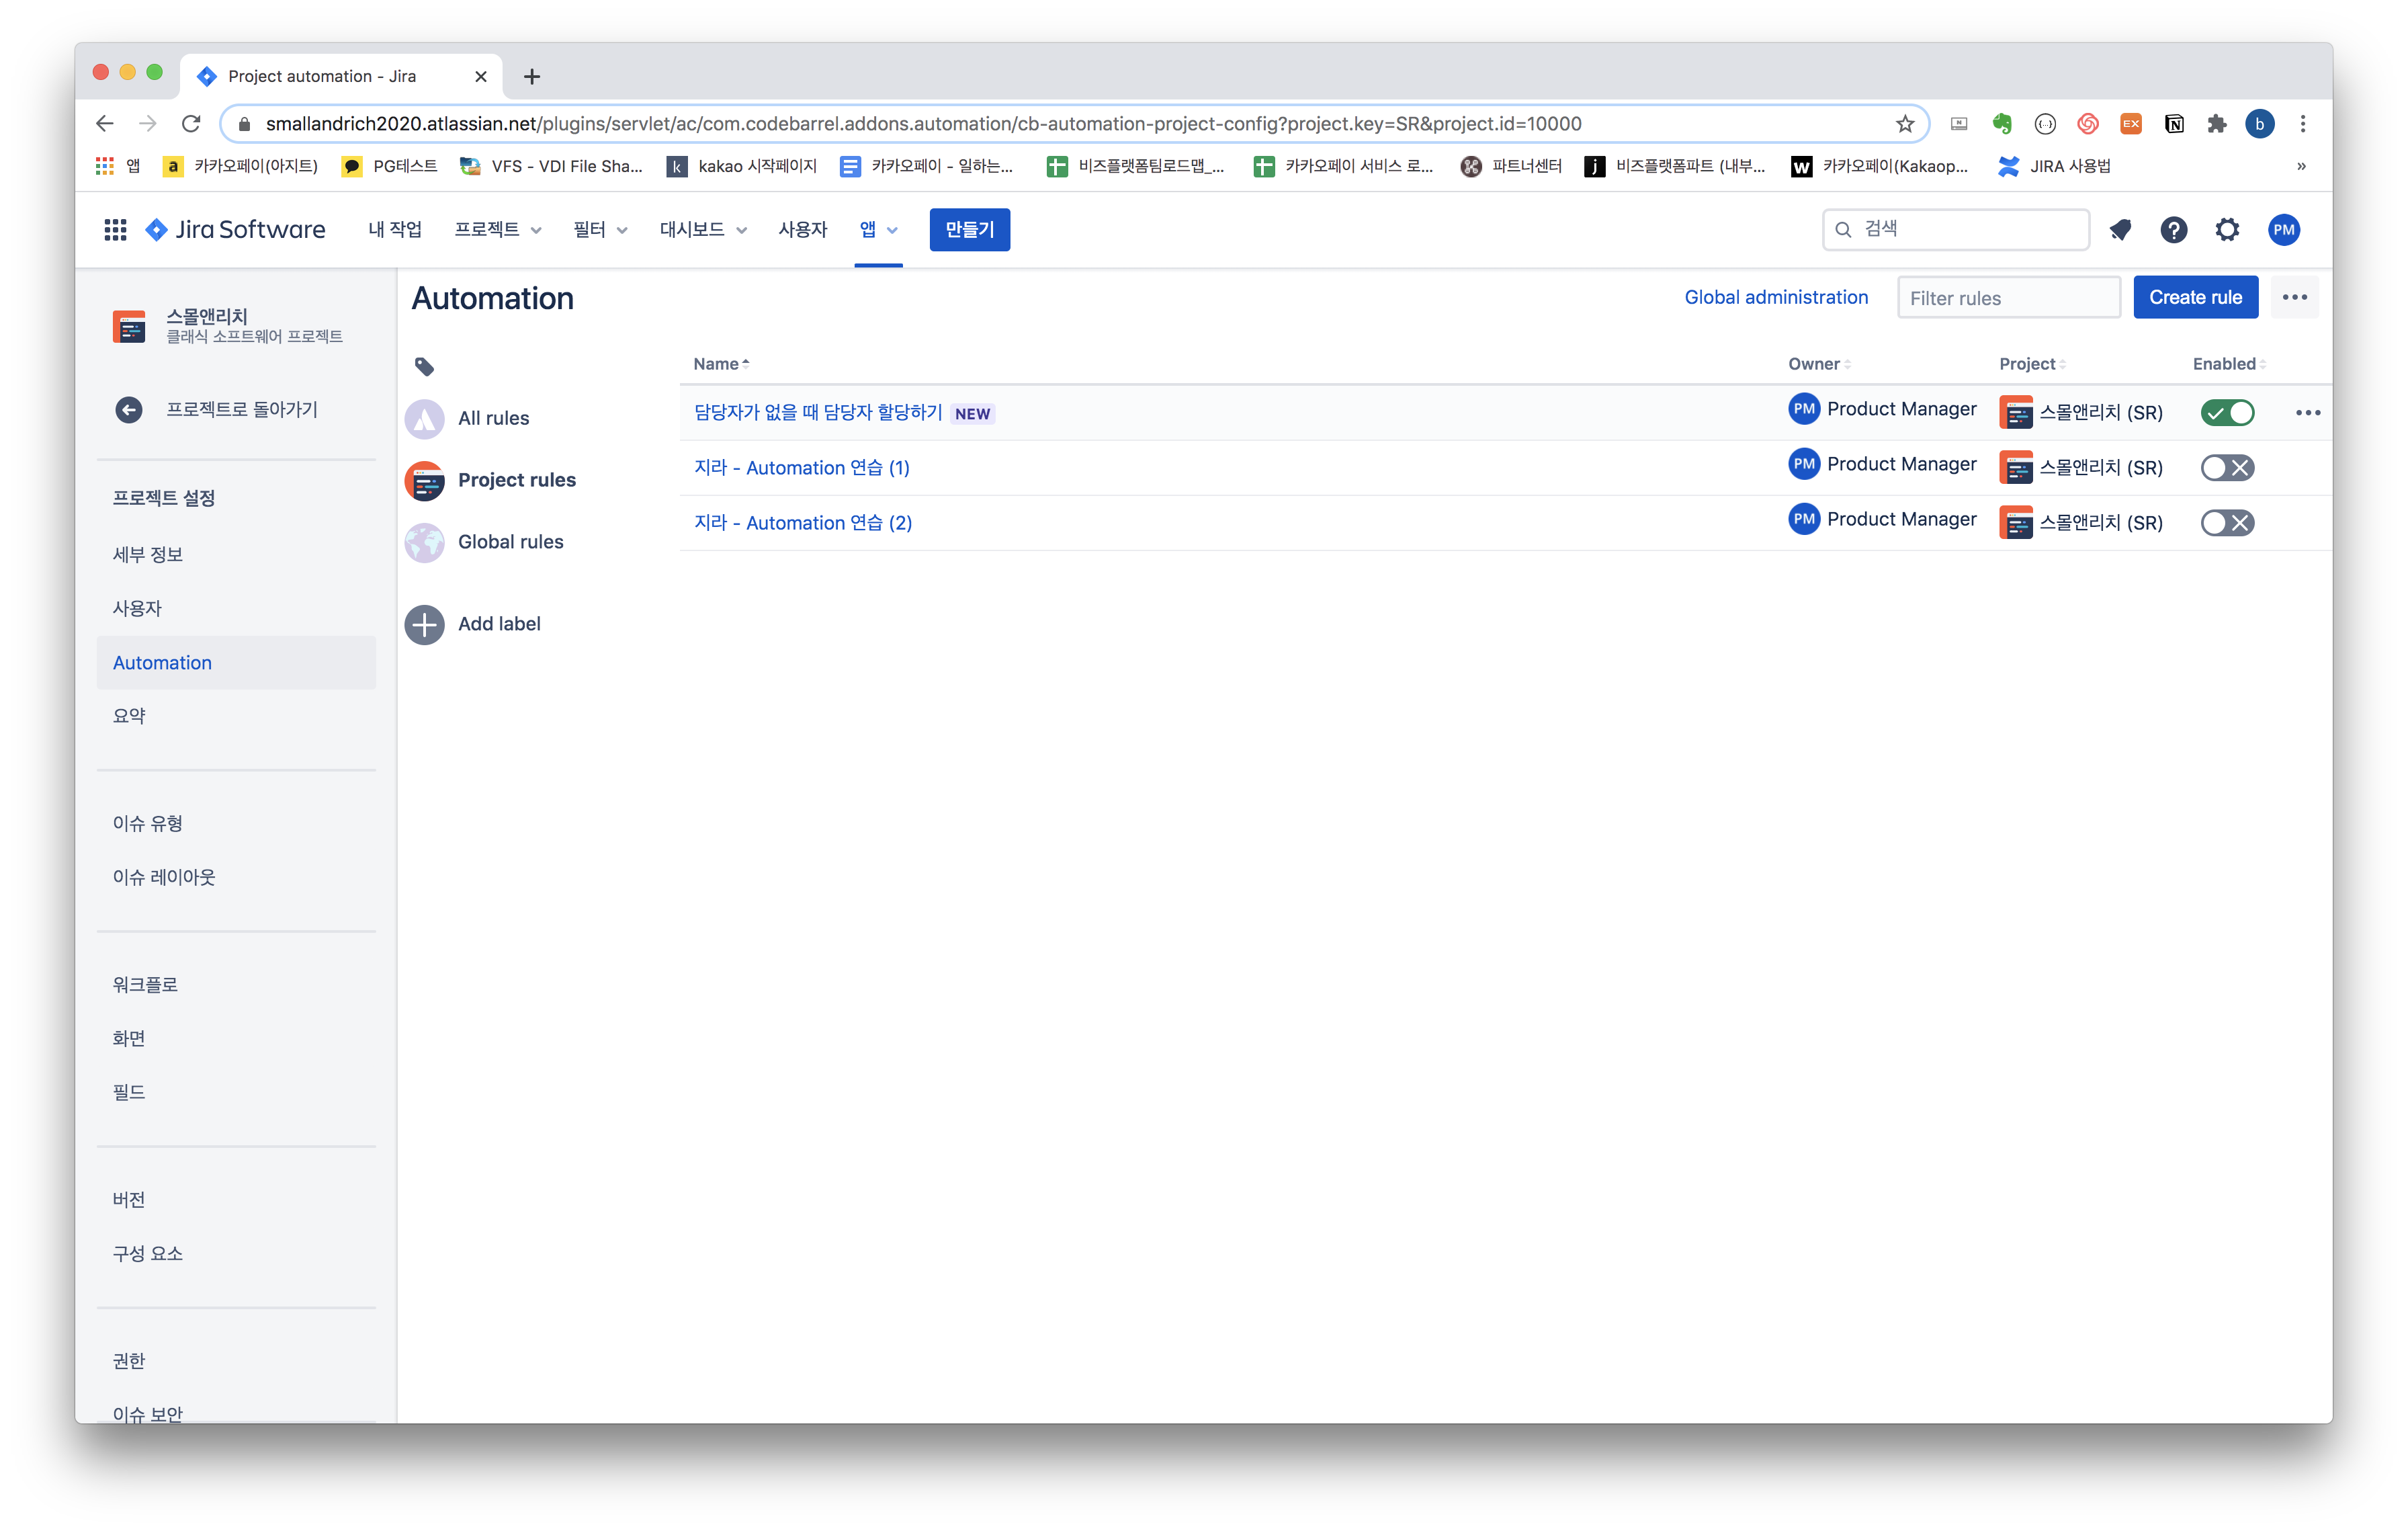Enable the Automation 연습 (1) rule toggle
Screen dimensions: 2408x1531
click(2227, 468)
